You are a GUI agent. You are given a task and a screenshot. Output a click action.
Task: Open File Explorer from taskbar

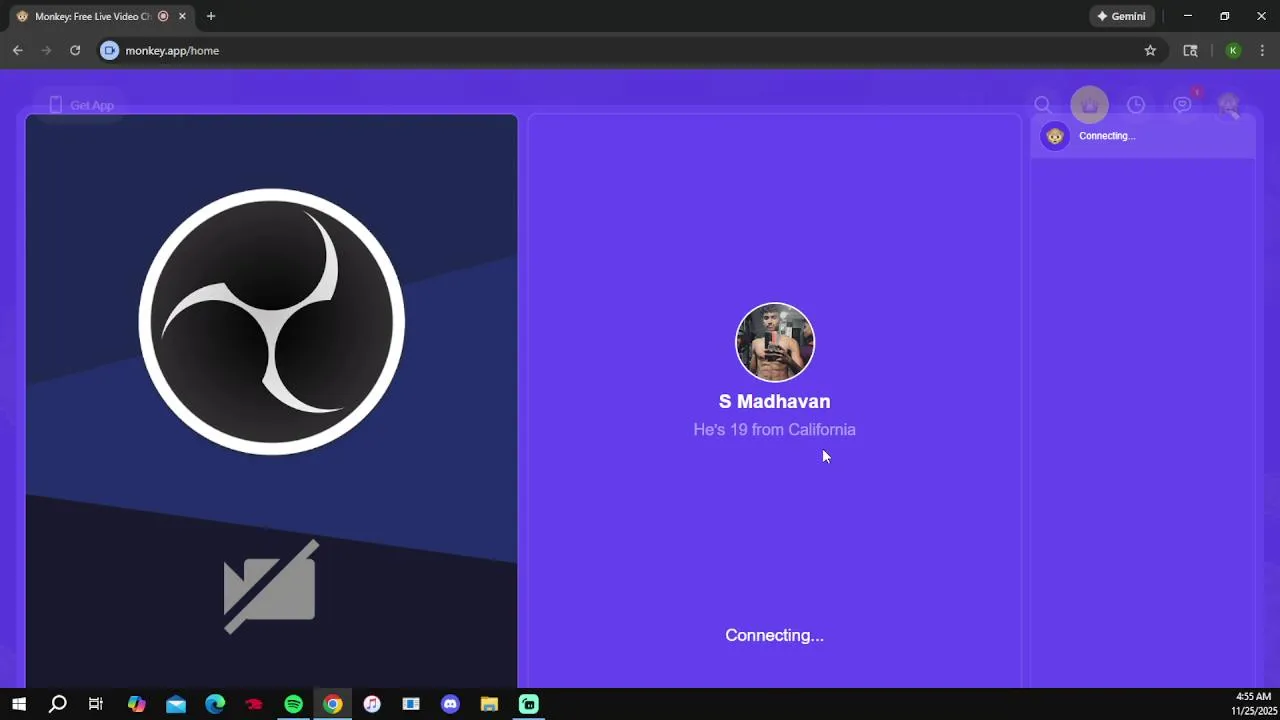tap(489, 704)
